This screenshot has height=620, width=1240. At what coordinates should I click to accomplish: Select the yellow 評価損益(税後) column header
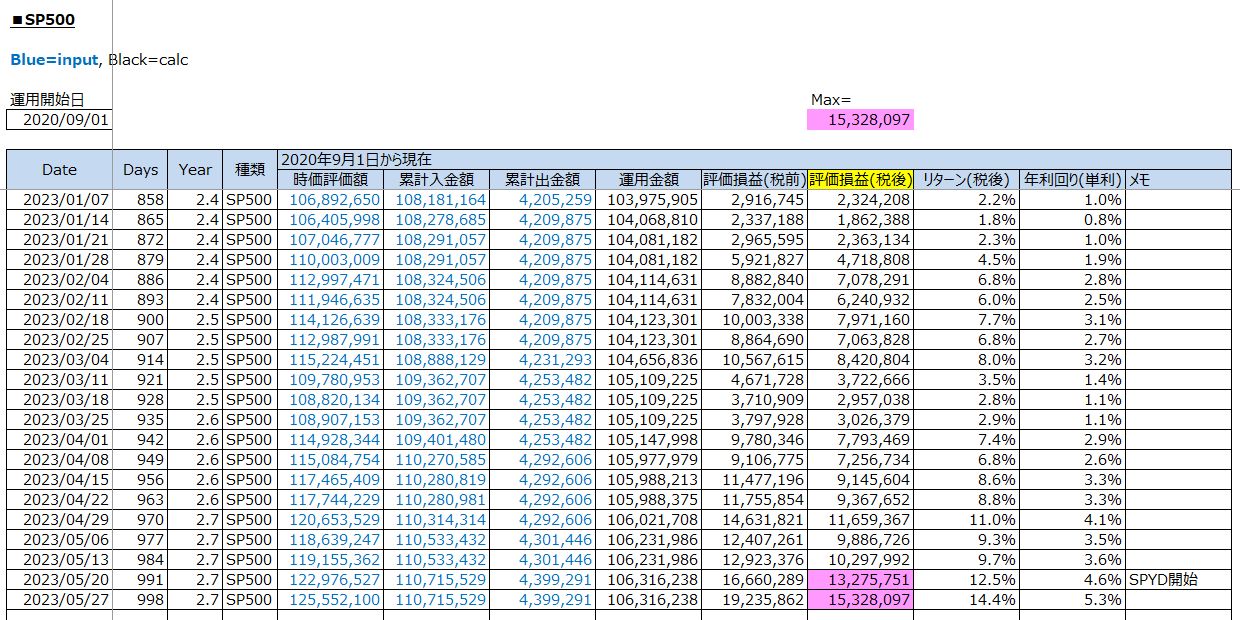[x=860, y=179]
